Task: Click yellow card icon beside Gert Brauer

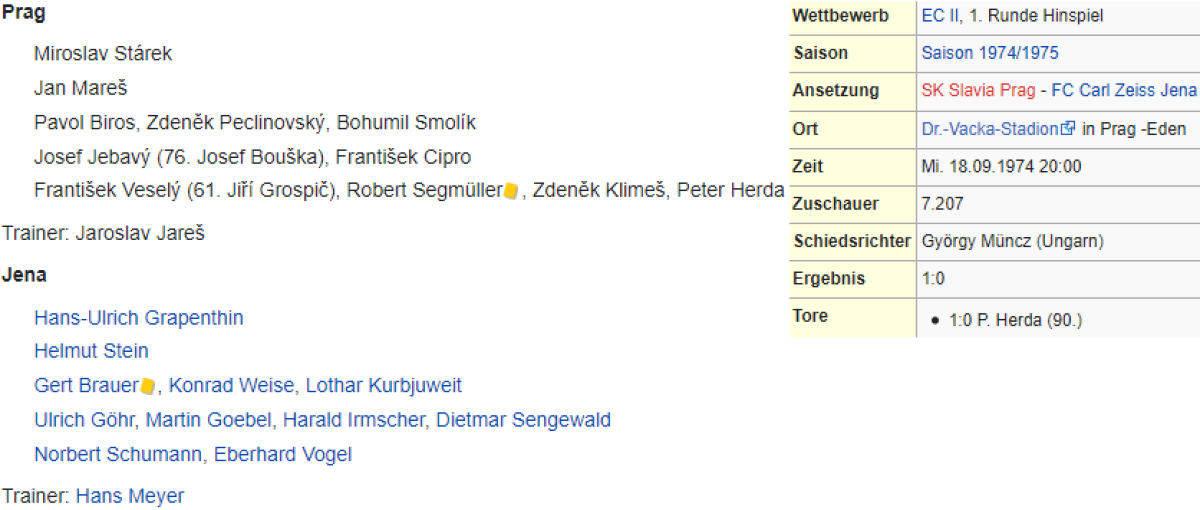Action: 148,386
